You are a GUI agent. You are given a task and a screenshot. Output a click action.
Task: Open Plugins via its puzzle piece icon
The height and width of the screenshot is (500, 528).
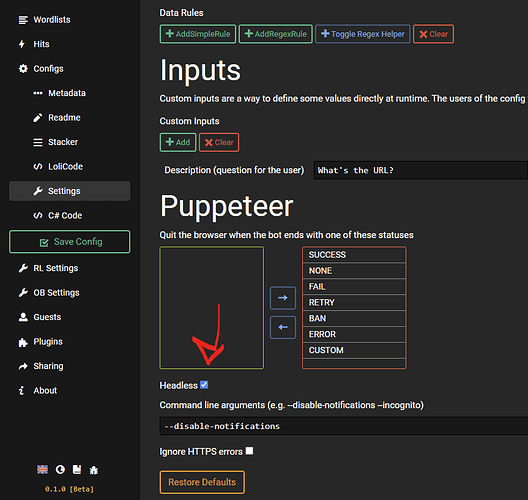tap(23, 342)
